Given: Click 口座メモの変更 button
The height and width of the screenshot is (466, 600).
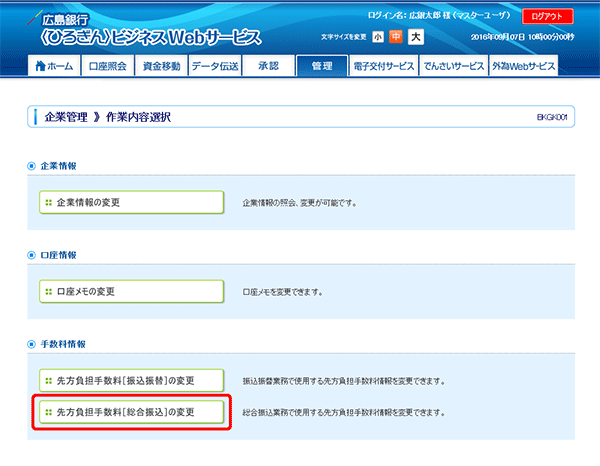Looking at the screenshot, I should tap(132, 292).
